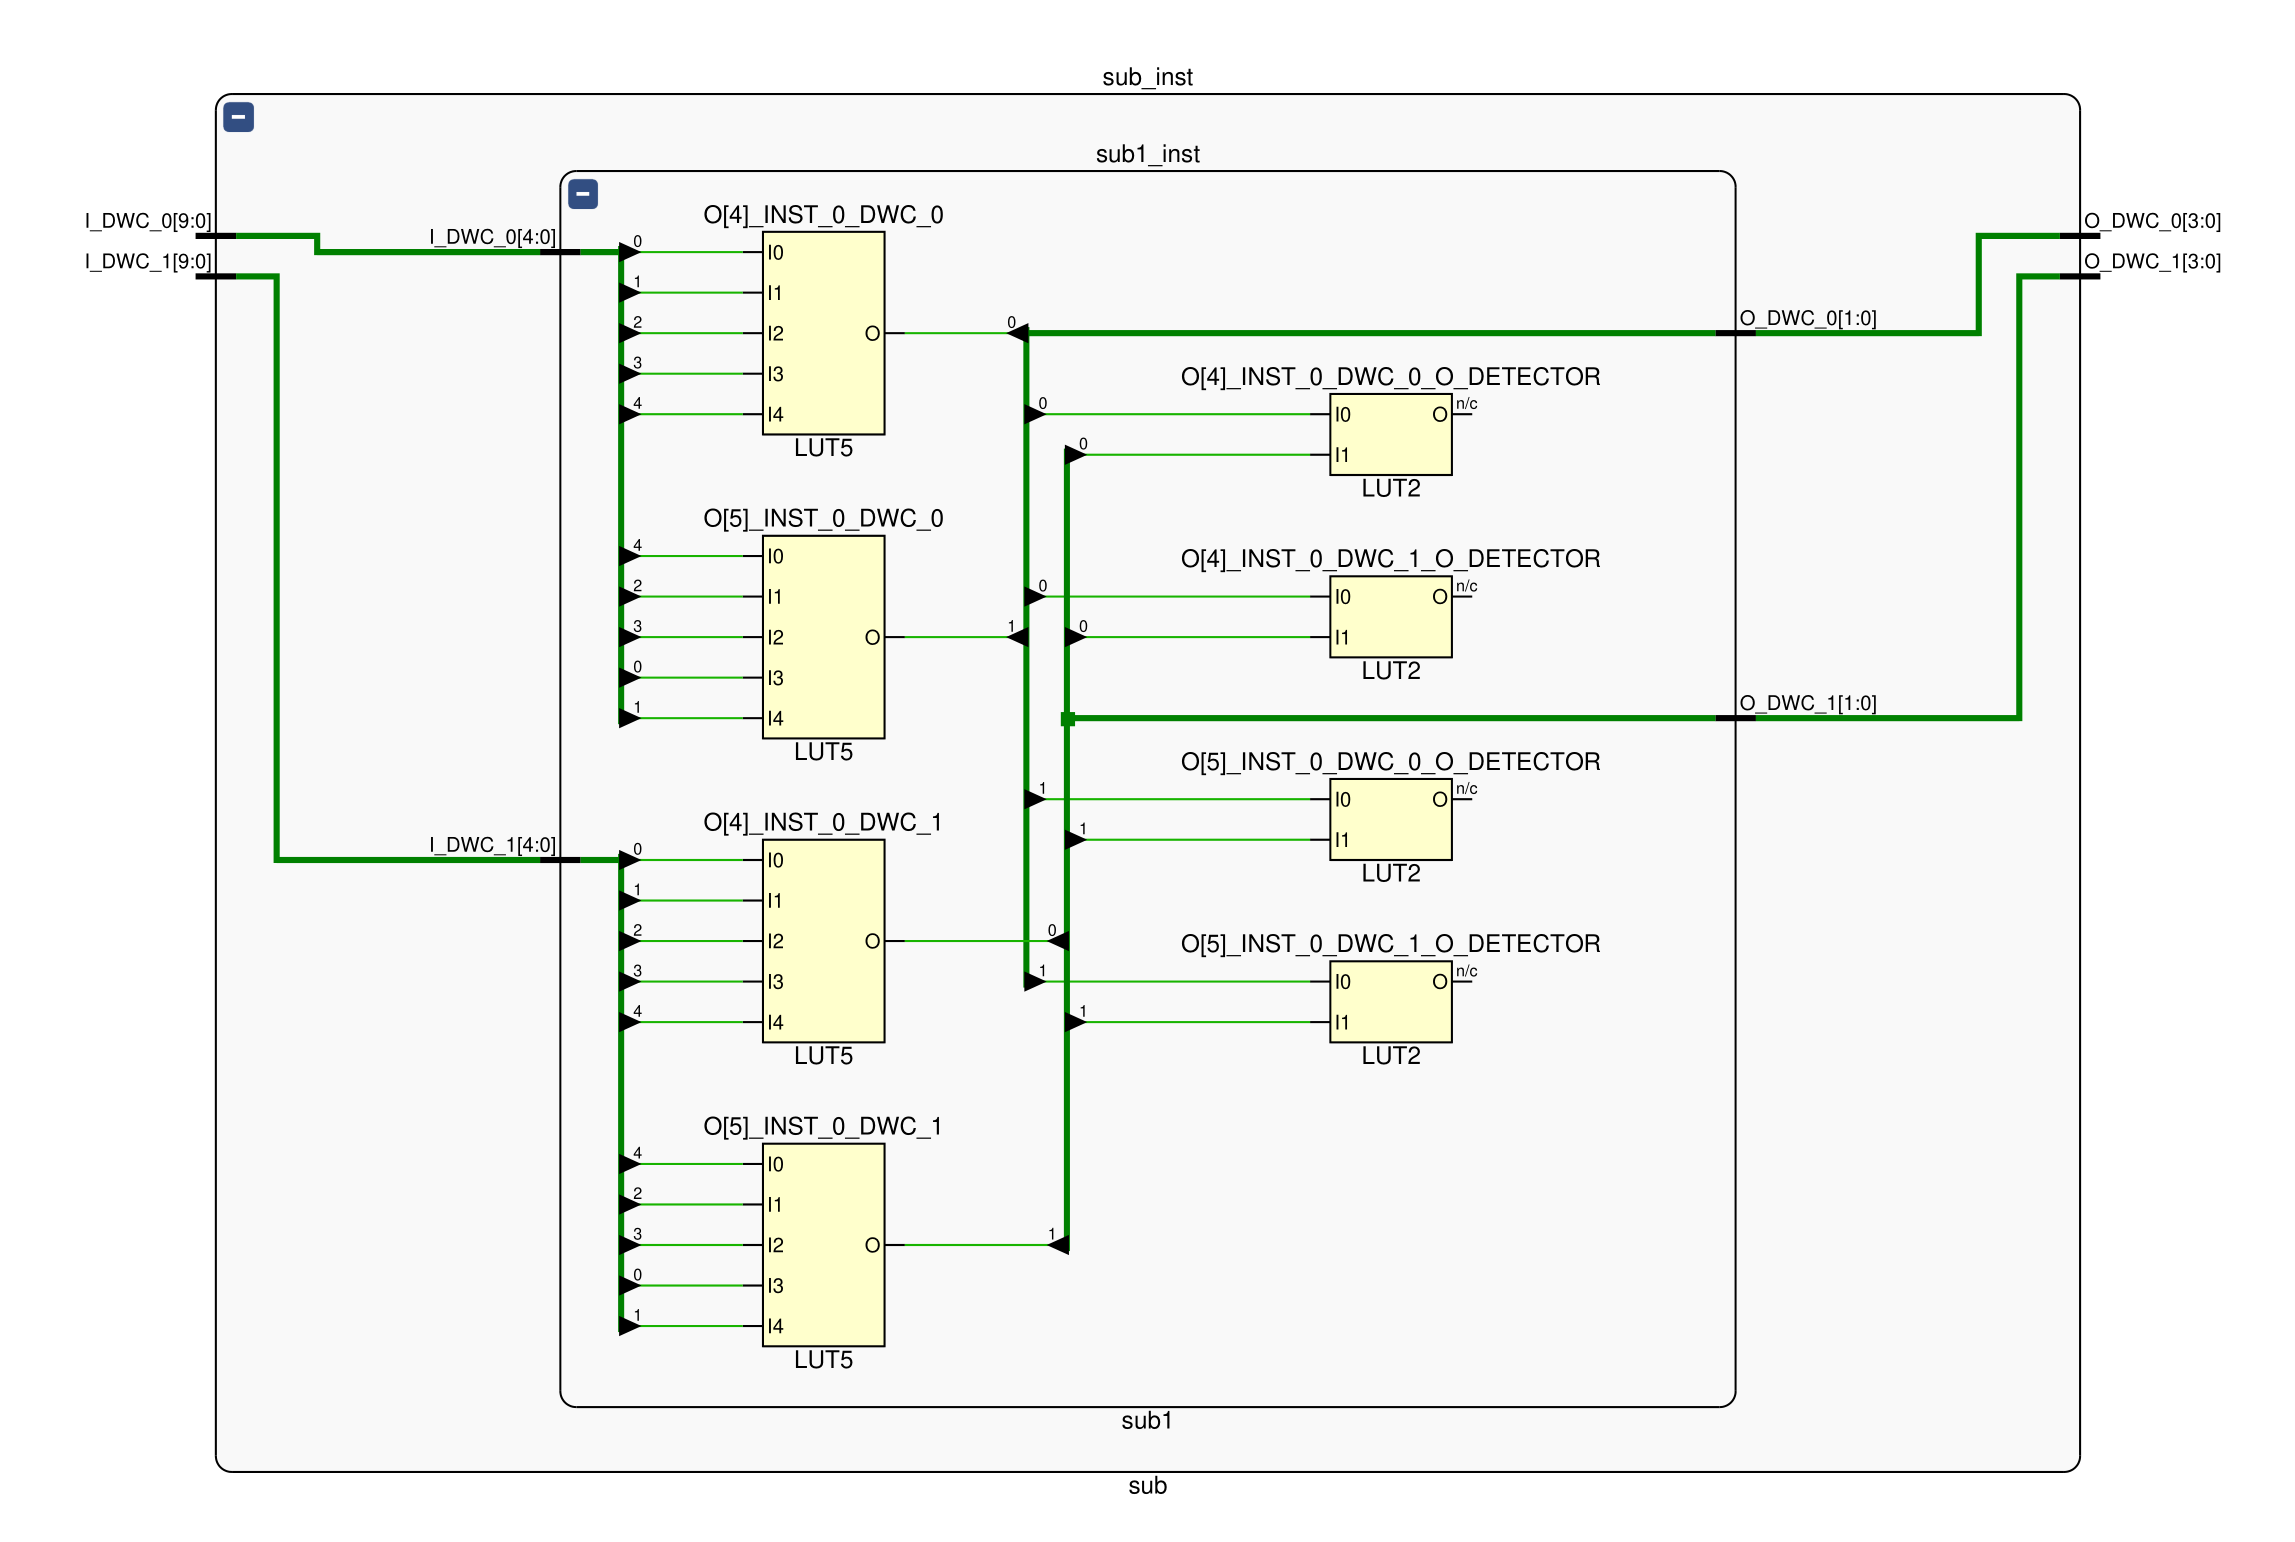Screen dimensions: 2295x1542
Task: Select the O[4]_INST_0_DWC_1_O_DETECTOR LUT2 cell
Action: point(1390,617)
